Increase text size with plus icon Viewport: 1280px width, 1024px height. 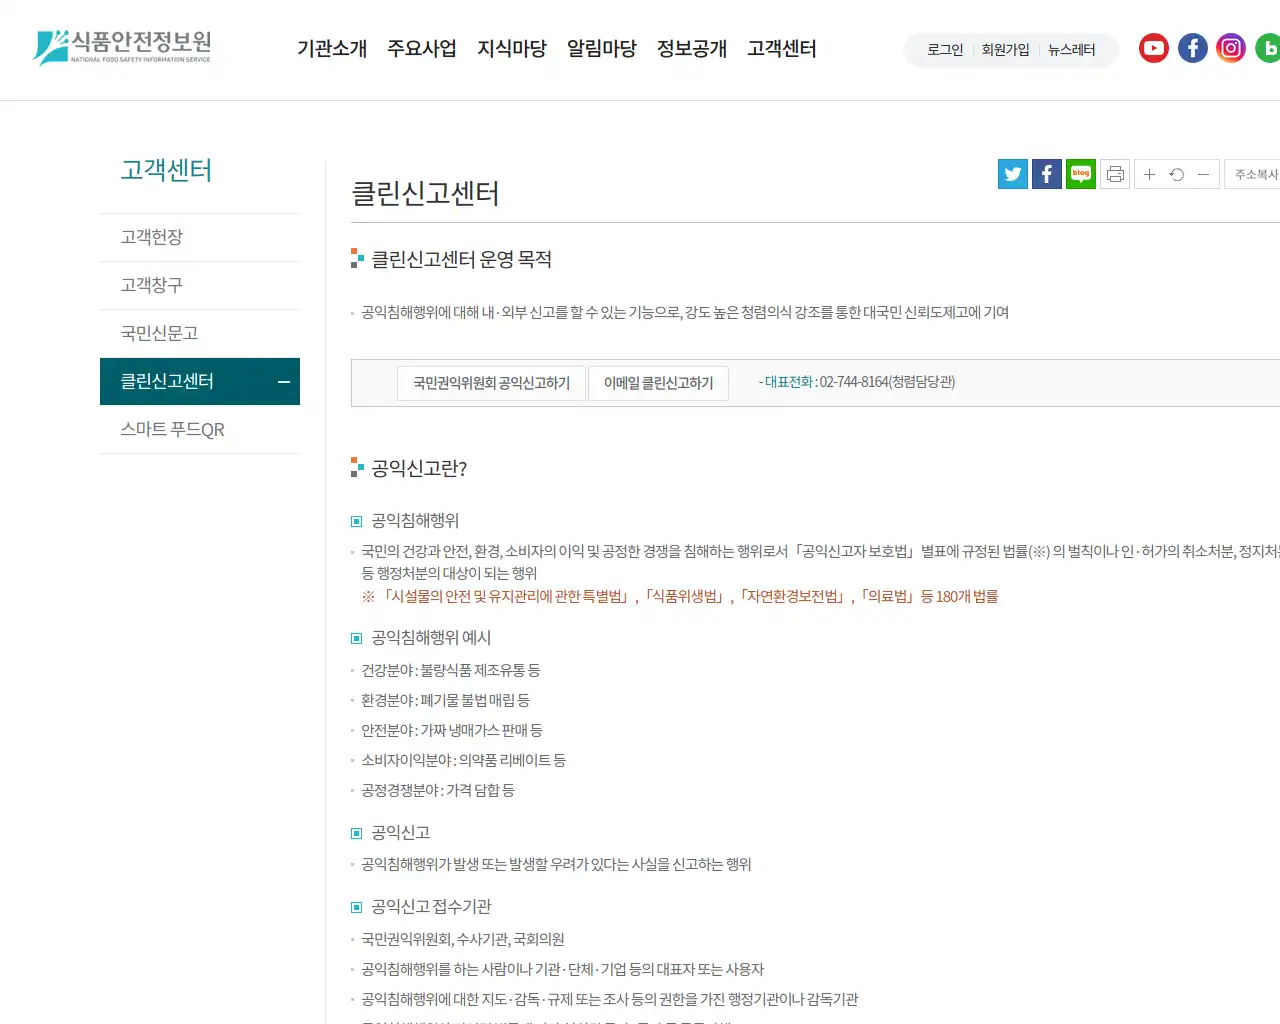[1149, 174]
